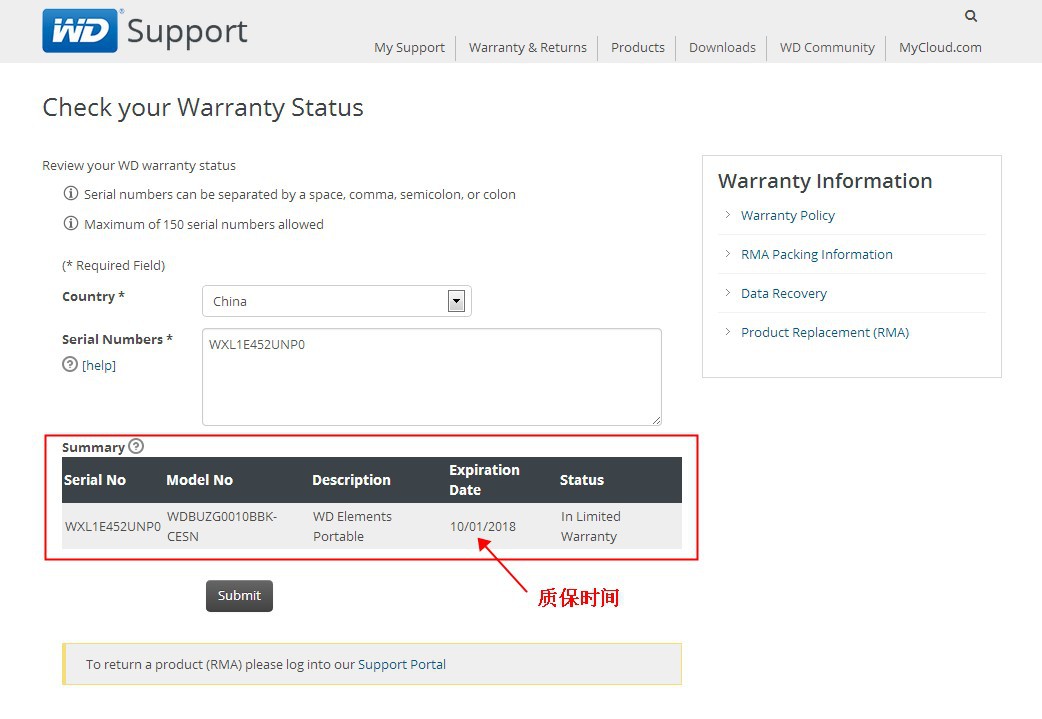Click the Submit button
The image size is (1042, 719).
(239, 595)
